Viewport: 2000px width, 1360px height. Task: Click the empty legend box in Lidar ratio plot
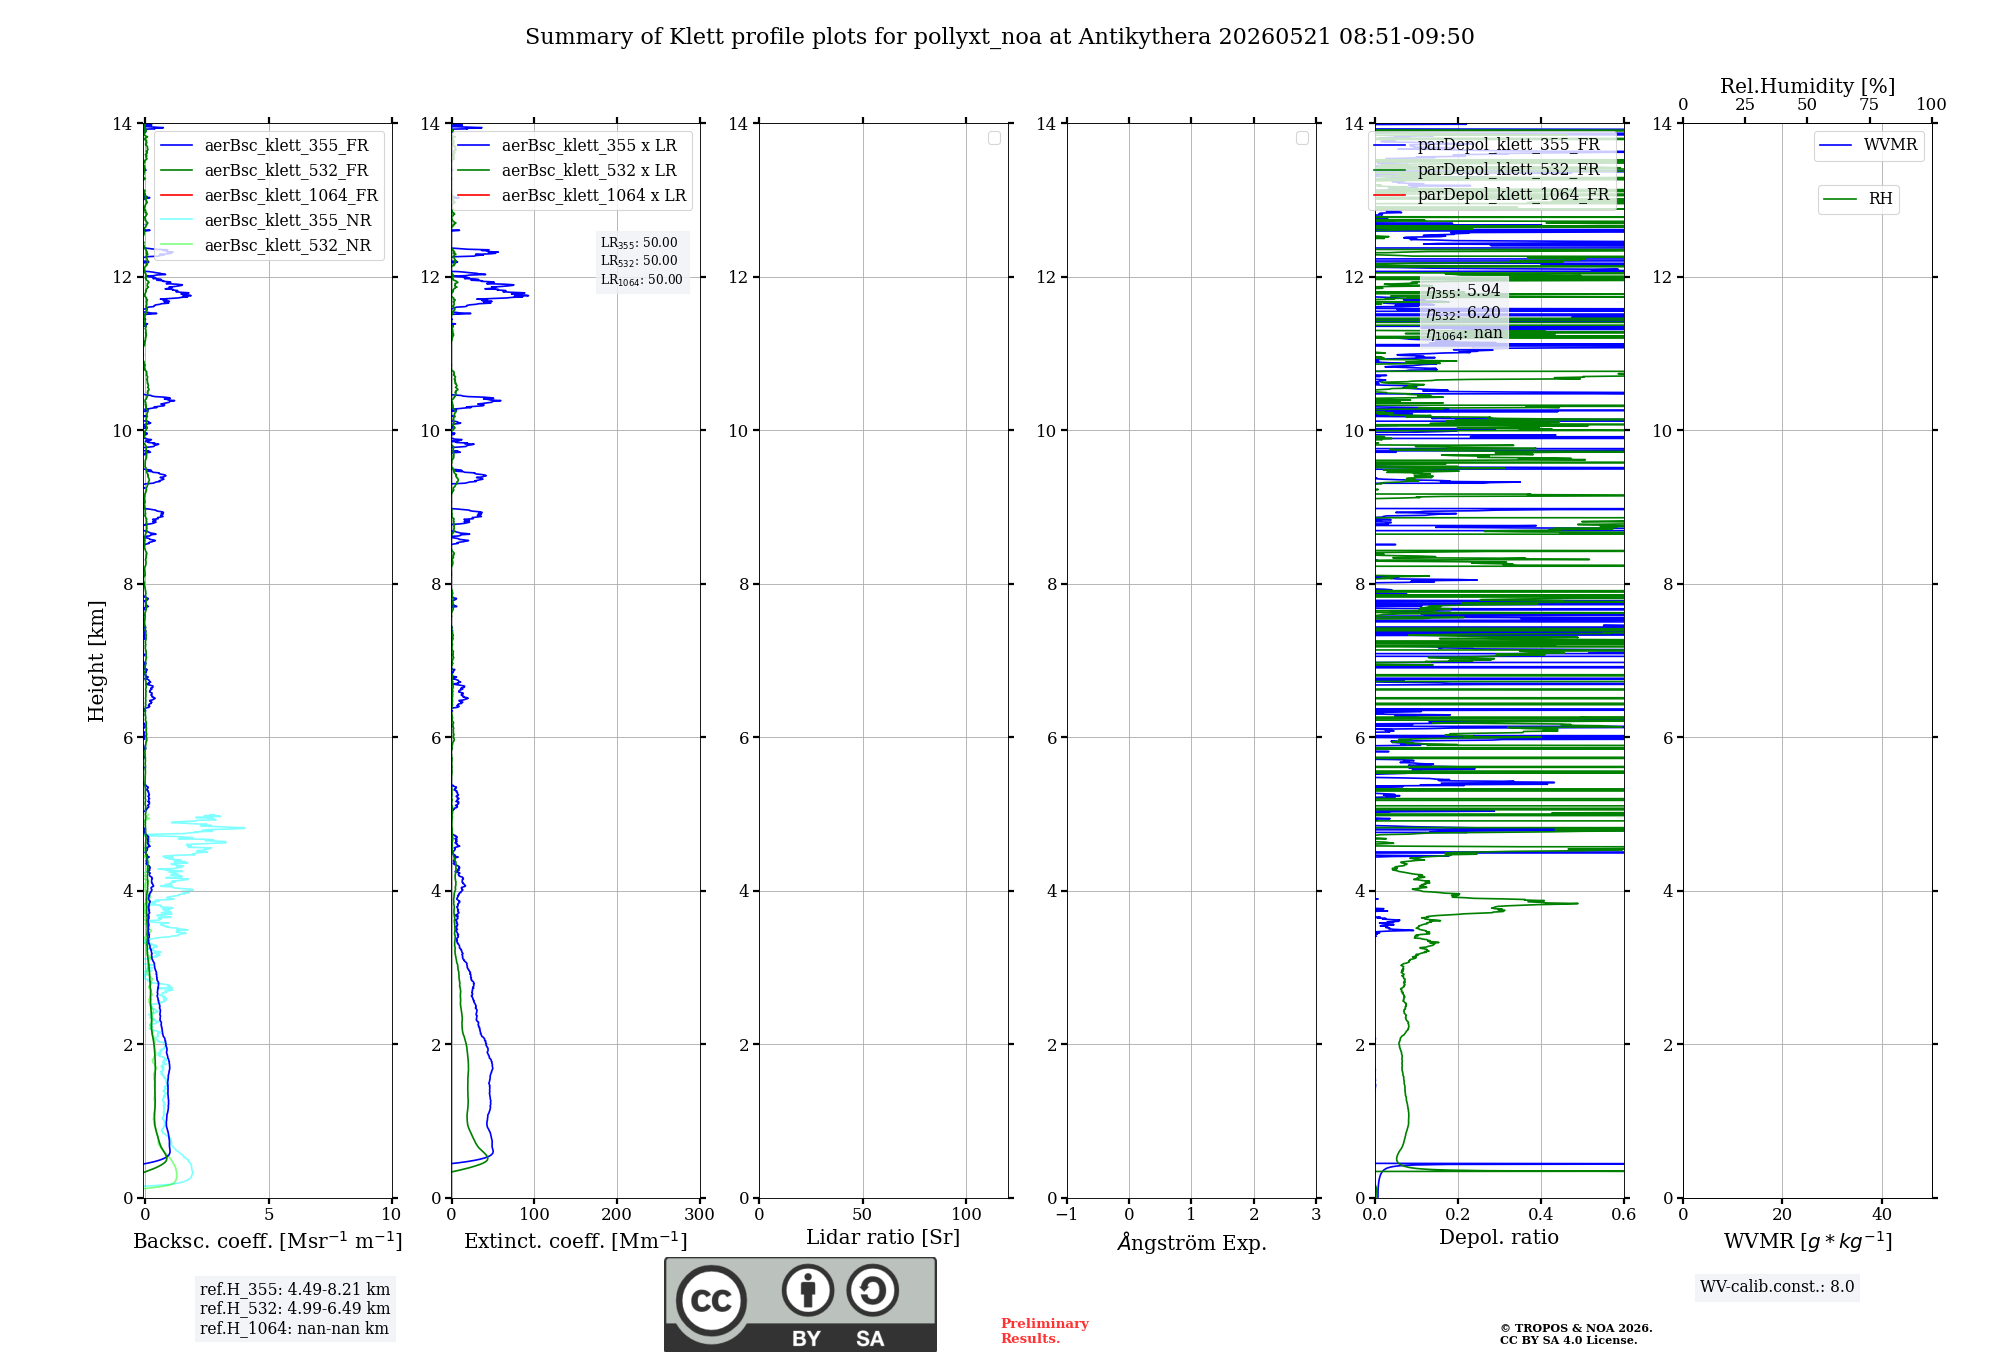994,138
